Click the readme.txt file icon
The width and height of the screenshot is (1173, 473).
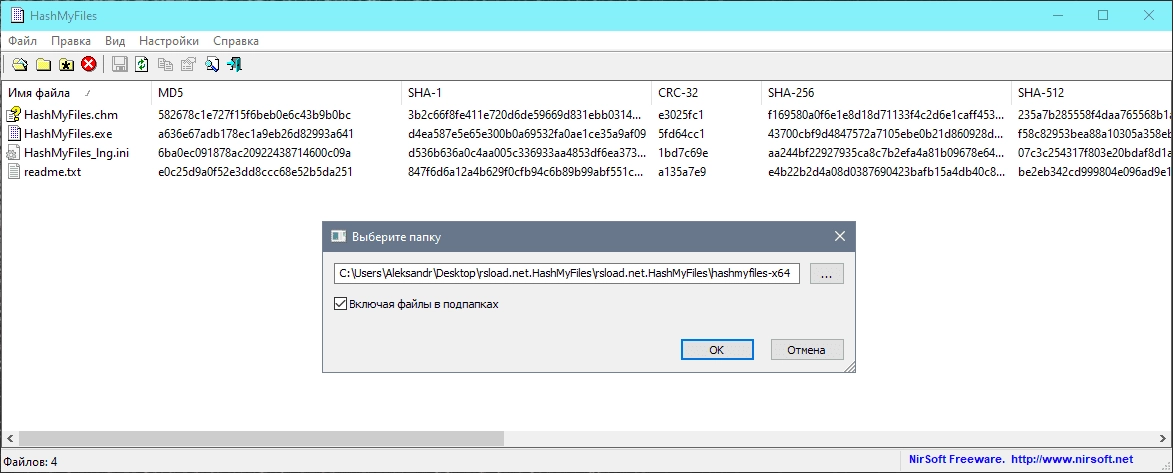[13, 171]
